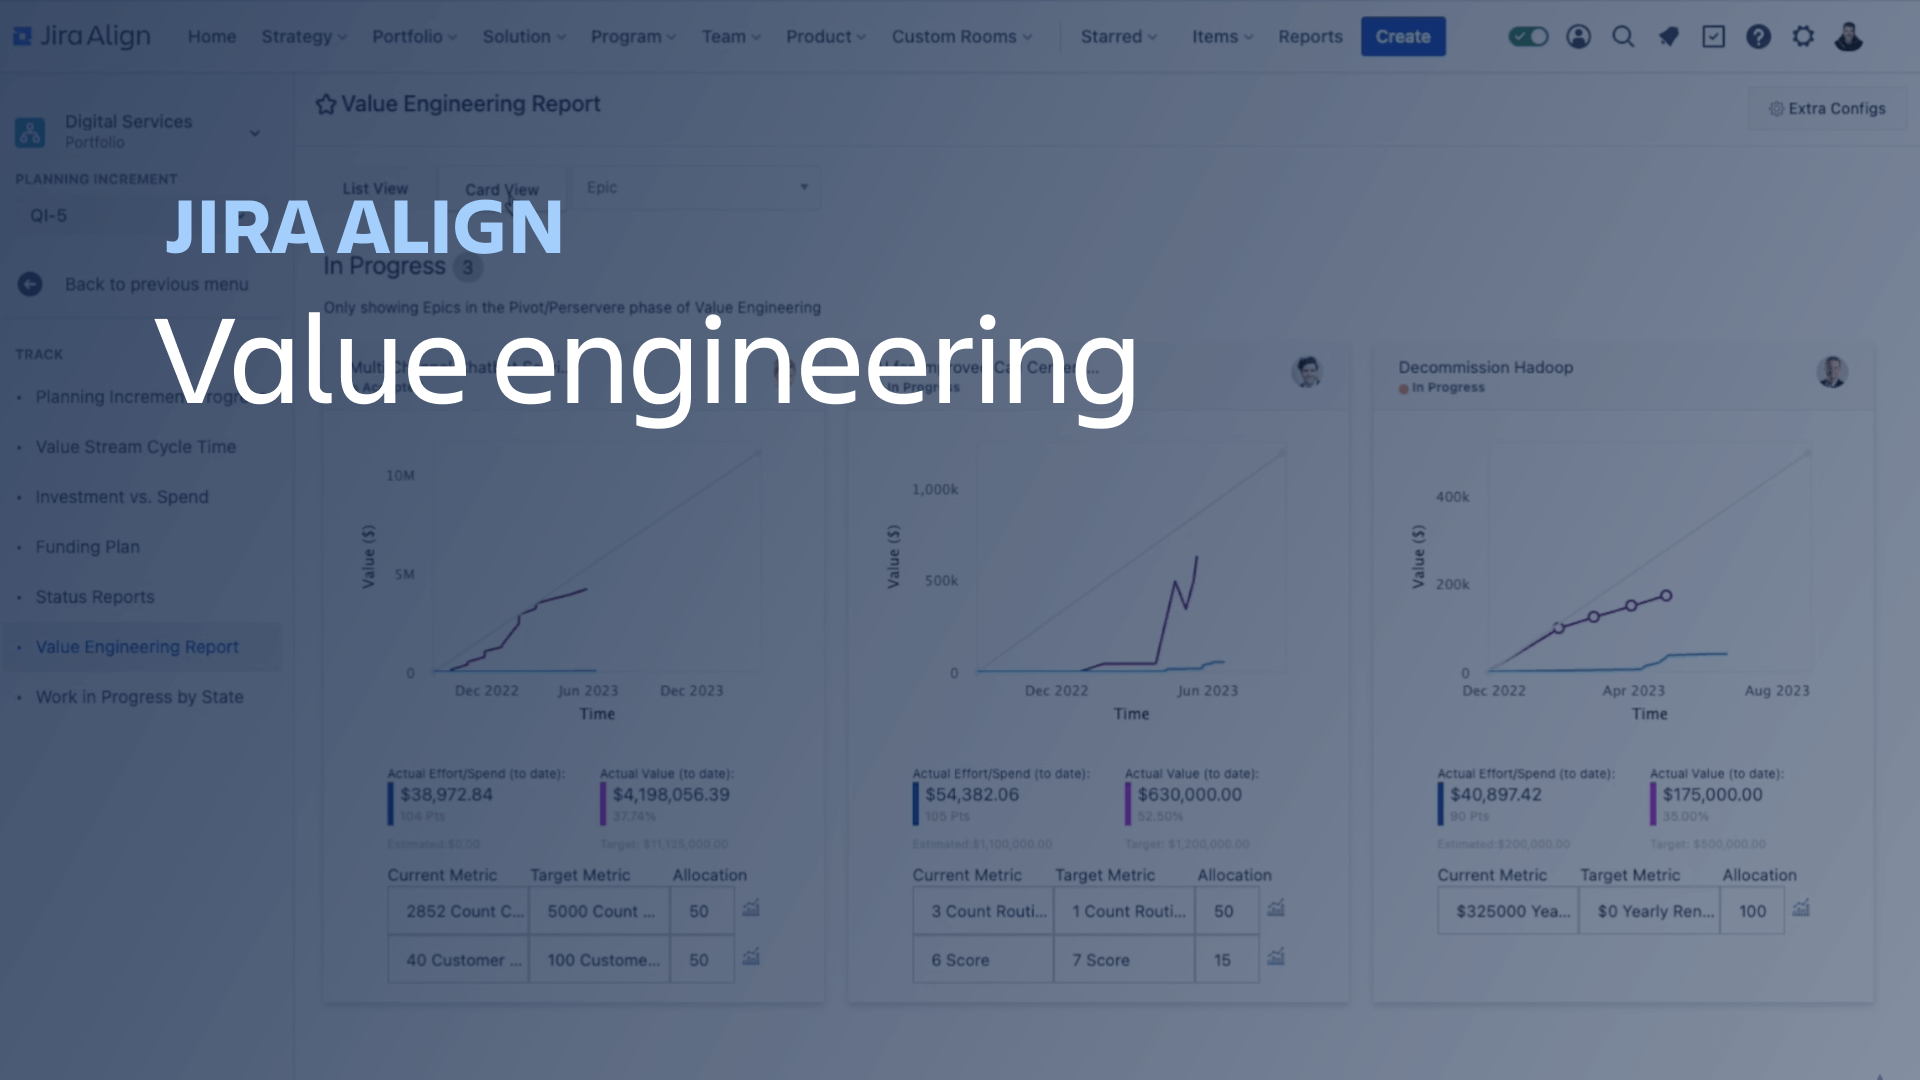Toggle the dark/light mode switch
Viewport: 1920px width, 1080px height.
(x=1528, y=36)
